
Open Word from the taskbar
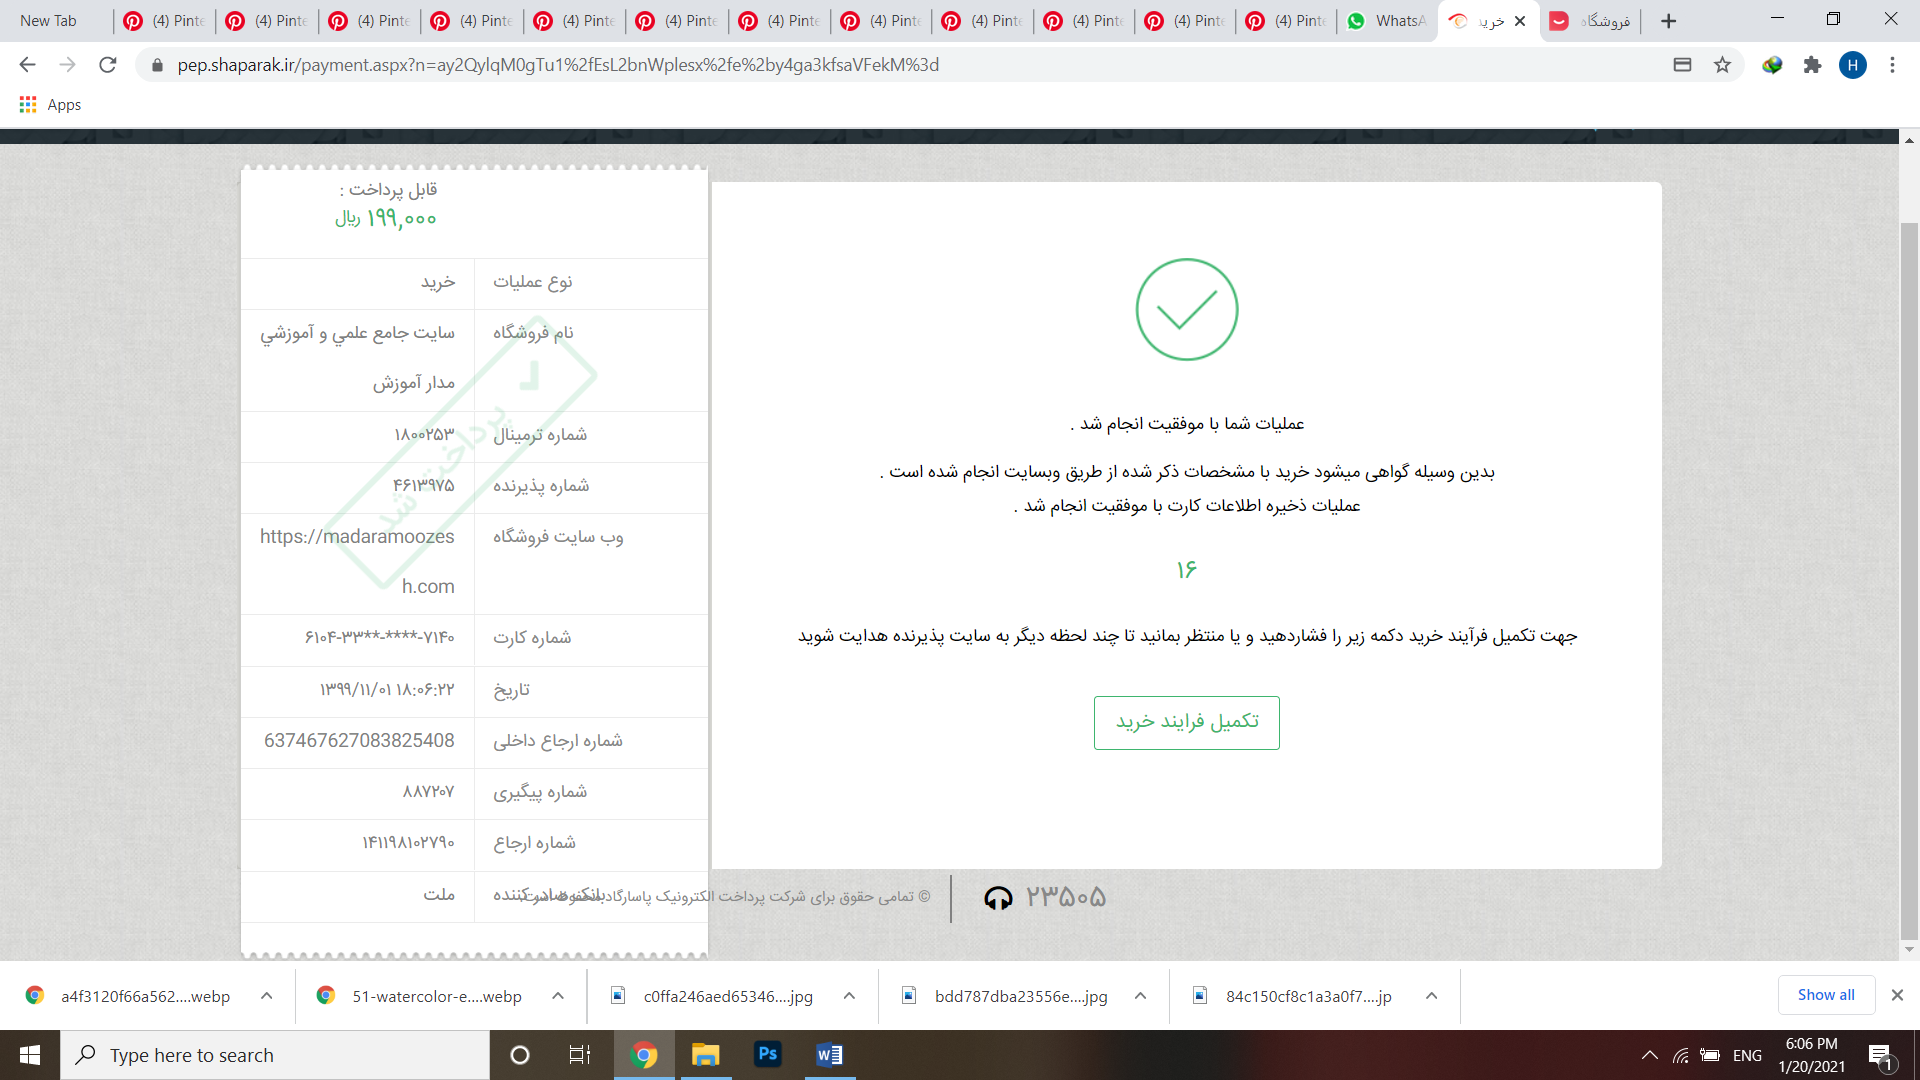pyautogui.click(x=829, y=1055)
